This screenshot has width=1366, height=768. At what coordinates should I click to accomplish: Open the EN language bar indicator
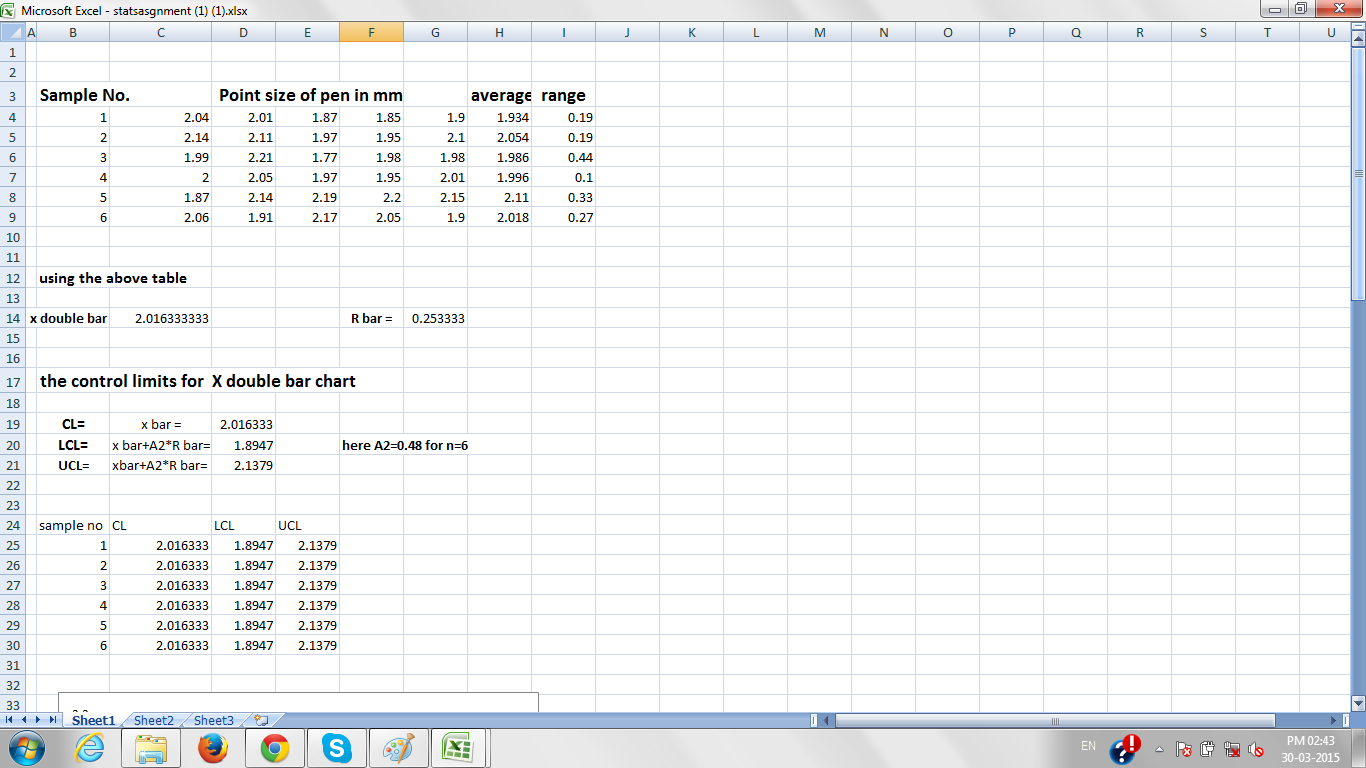(1089, 746)
